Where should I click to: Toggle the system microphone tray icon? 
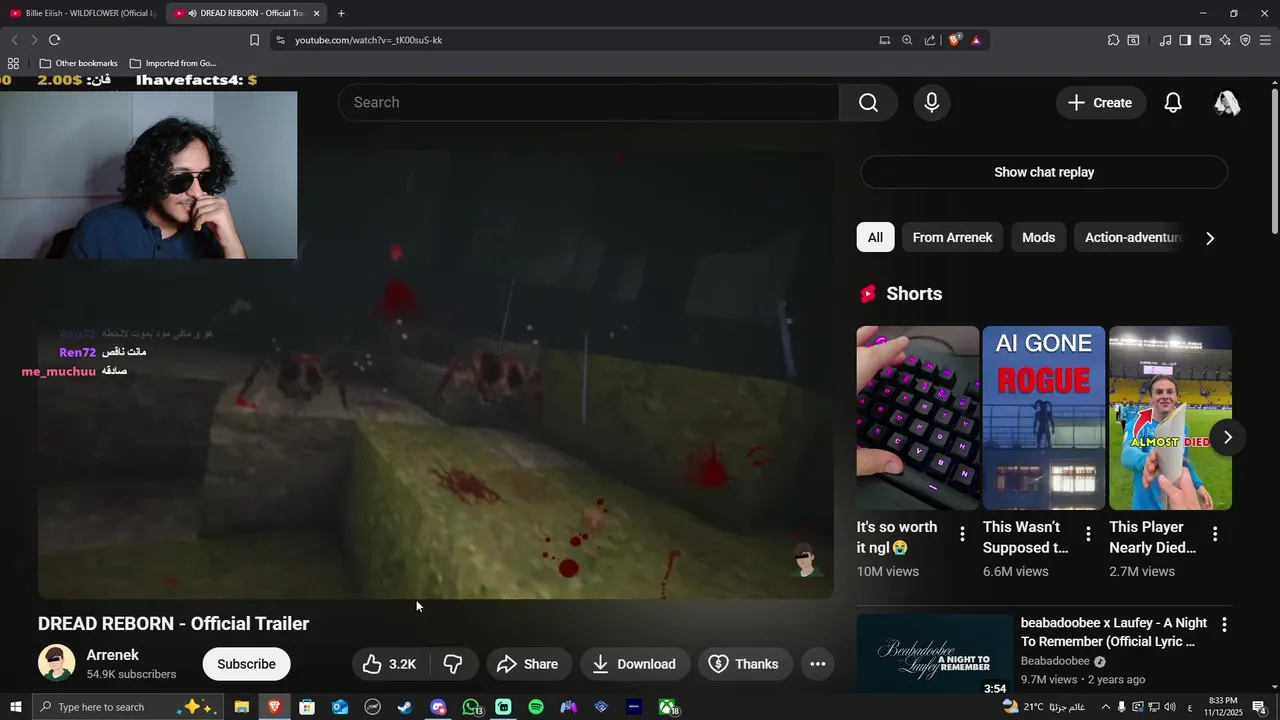pos(1121,707)
